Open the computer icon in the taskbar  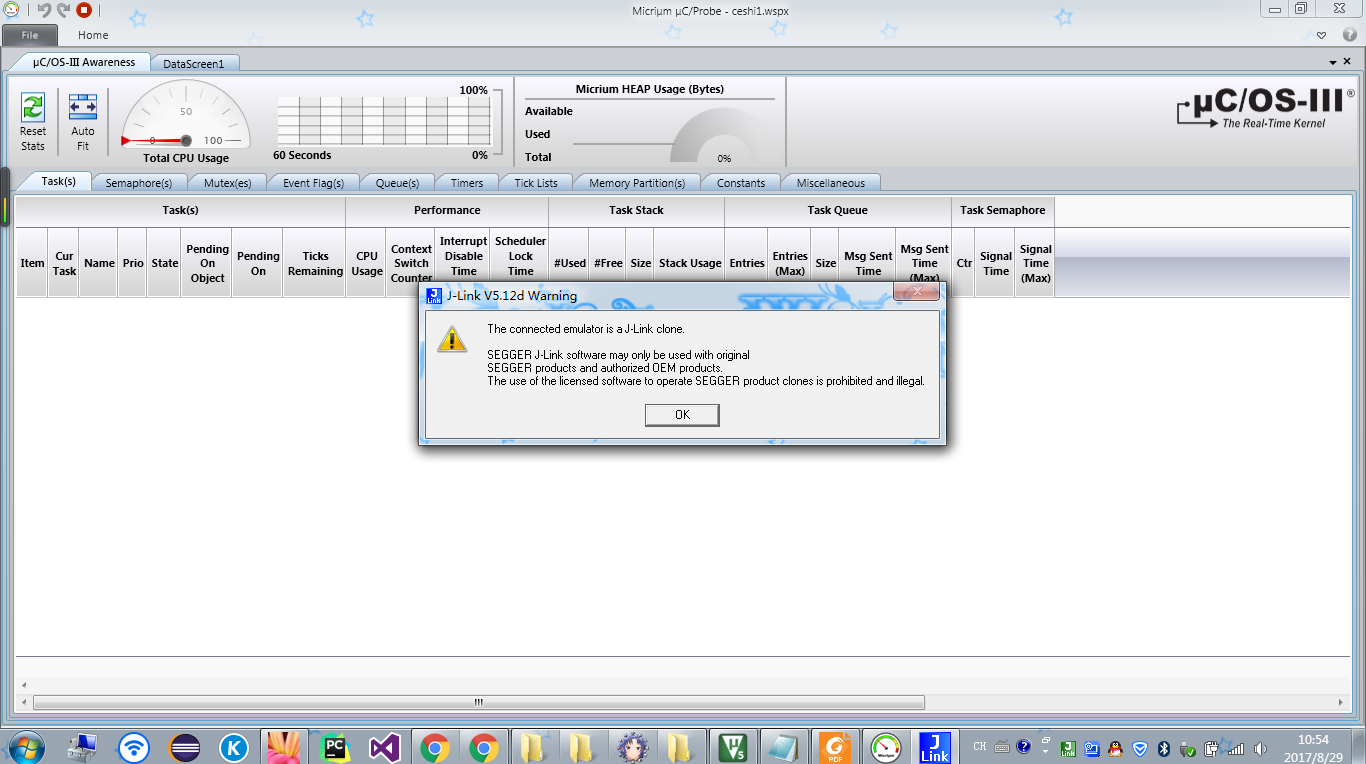[x=82, y=746]
